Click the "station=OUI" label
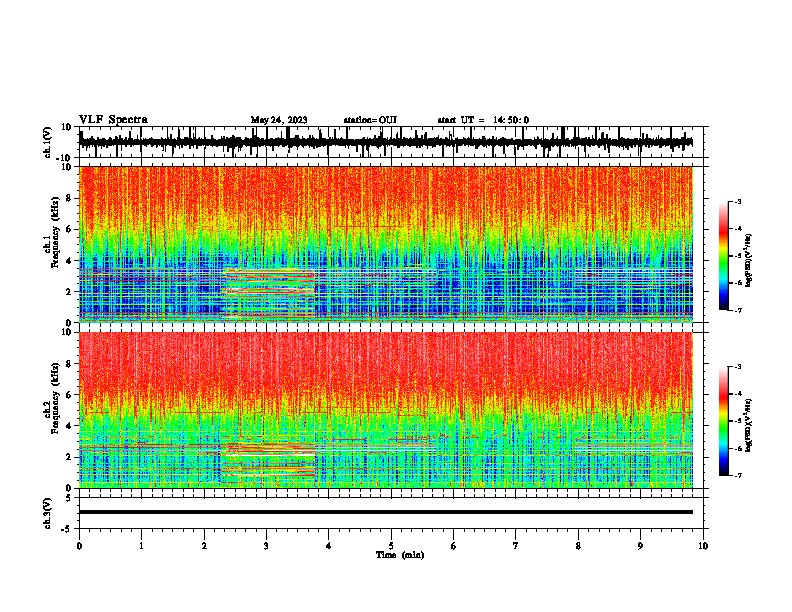Screen dimensions: 792x612 (370, 120)
